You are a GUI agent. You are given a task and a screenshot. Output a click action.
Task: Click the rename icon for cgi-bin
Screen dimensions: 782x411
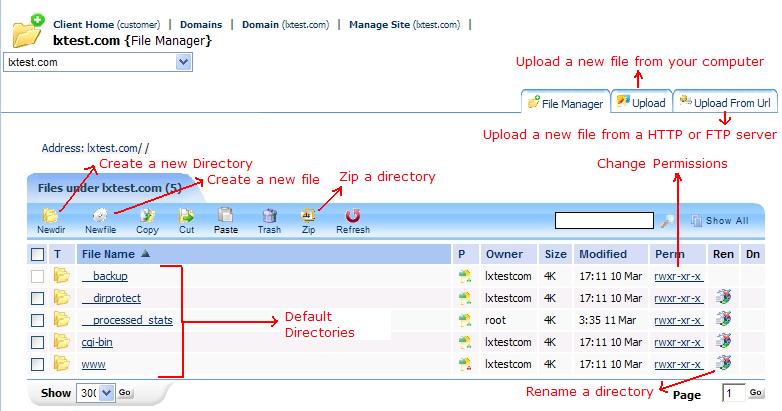point(723,341)
